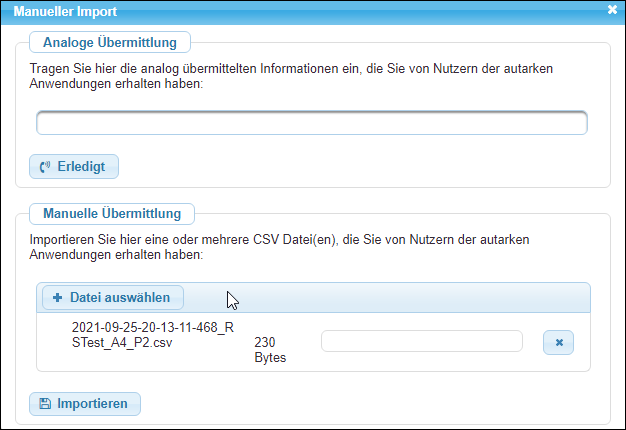Click the upload progress bar of the CSV file
626x430 pixels.
coord(422,341)
